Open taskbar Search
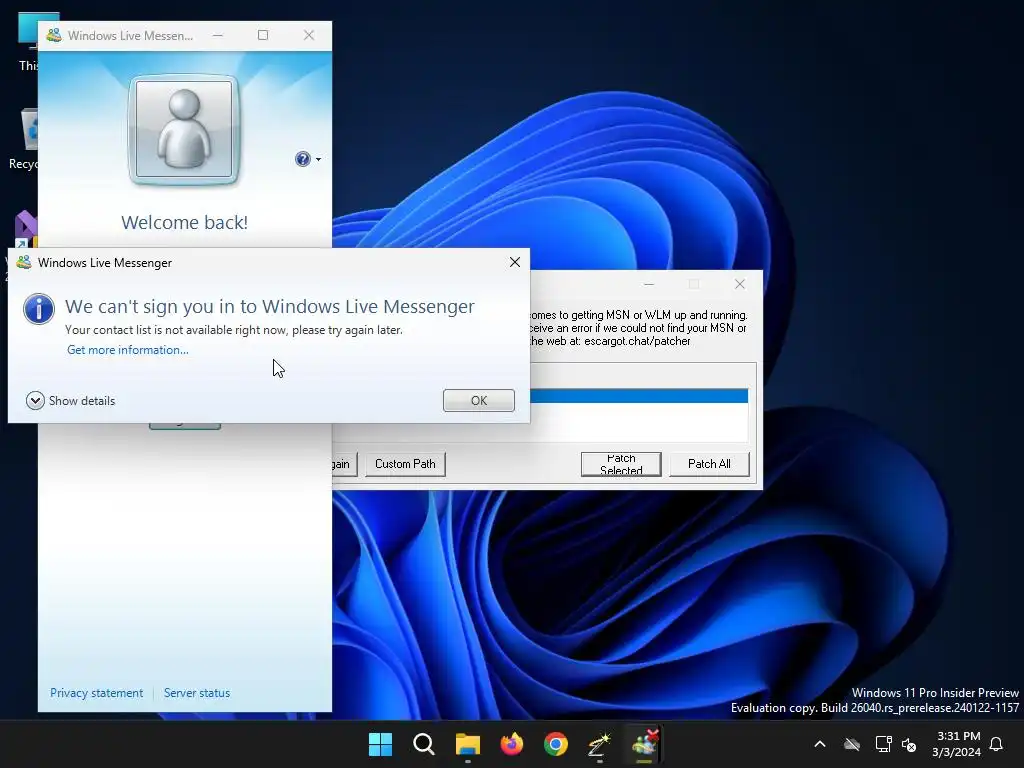1024x768 pixels. pyautogui.click(x=424, y=744)
